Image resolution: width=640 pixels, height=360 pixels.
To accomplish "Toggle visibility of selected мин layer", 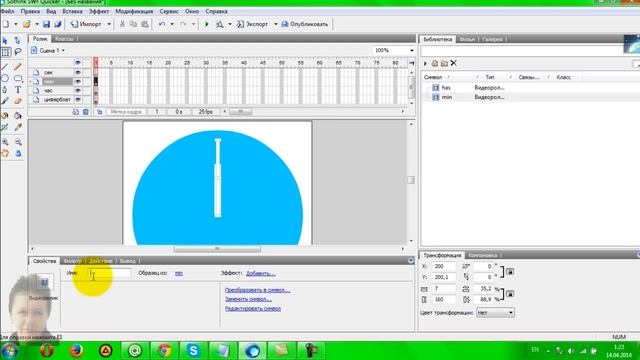I will tap(78, 82).
